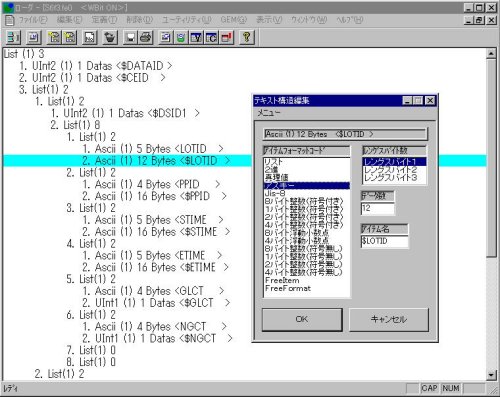The height and width of the screenshot is (397, 500).
Task: Click the キャンセル button
Action: (x=389, y=319)
